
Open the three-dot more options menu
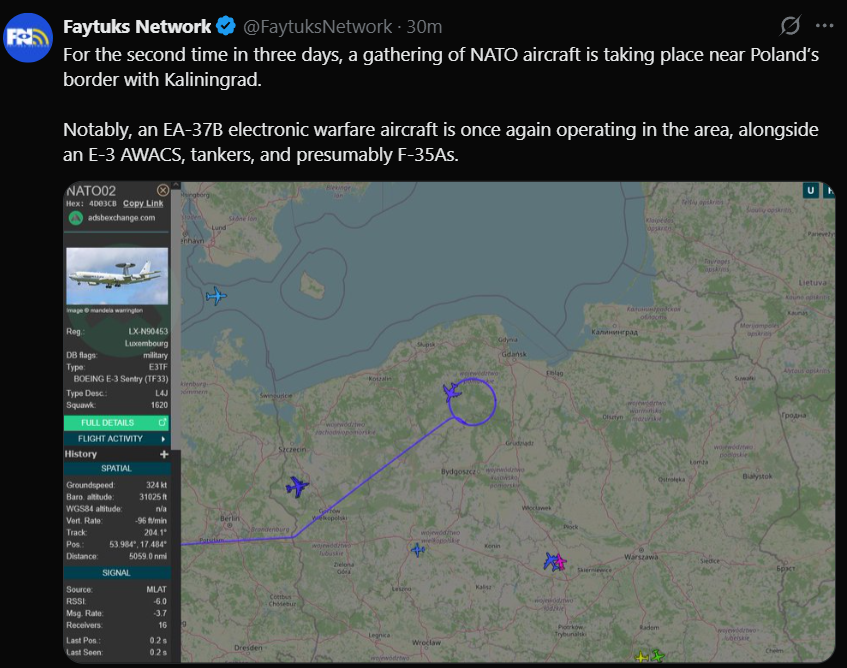click(824, 25)
